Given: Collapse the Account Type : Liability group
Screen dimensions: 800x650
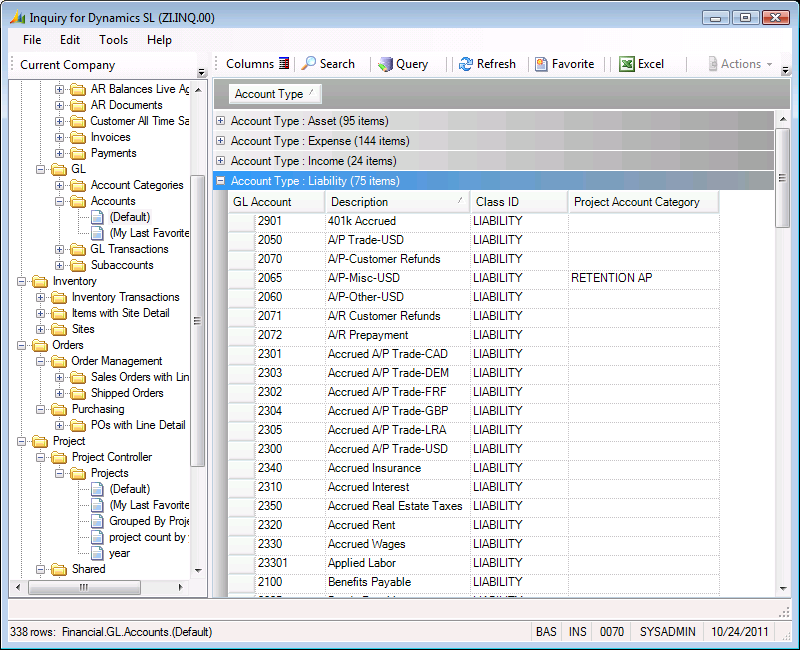Looking at the screenshot, I should click(221, 181).
